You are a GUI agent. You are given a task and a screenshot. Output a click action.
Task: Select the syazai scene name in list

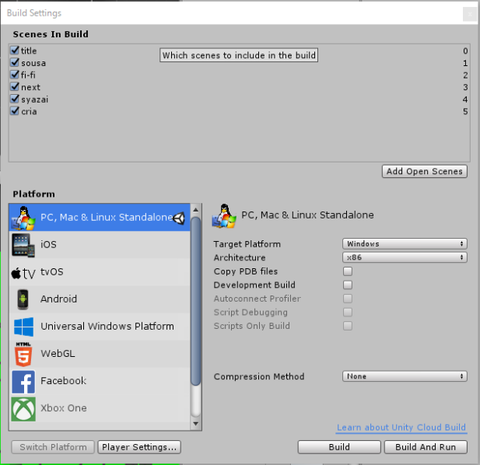point(35,99)
